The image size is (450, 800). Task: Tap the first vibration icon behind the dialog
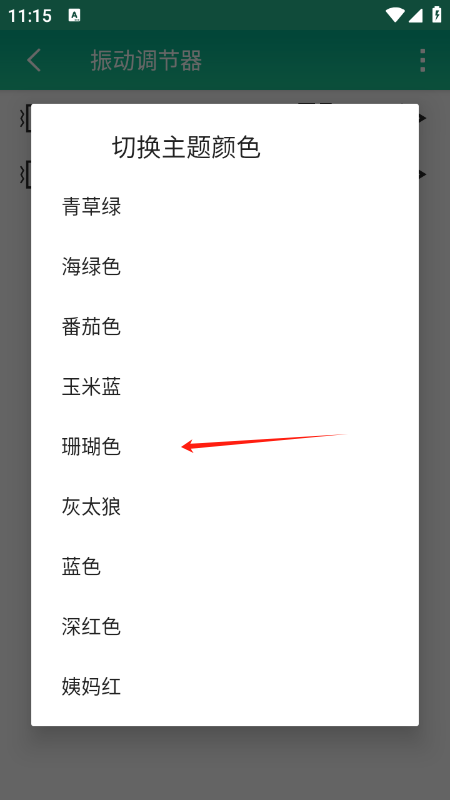(x=24, y=118)
